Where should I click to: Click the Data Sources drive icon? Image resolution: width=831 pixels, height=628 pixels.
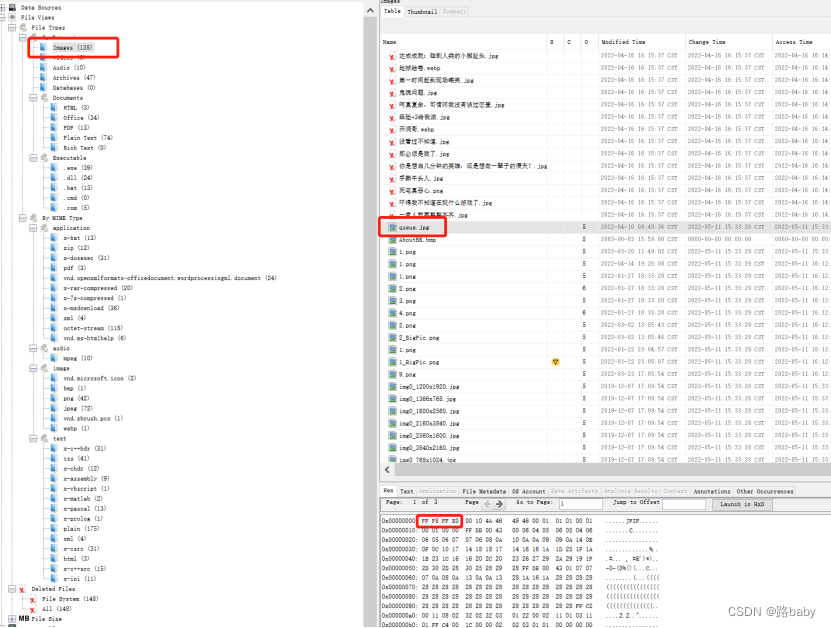click(x=12, y=7)
